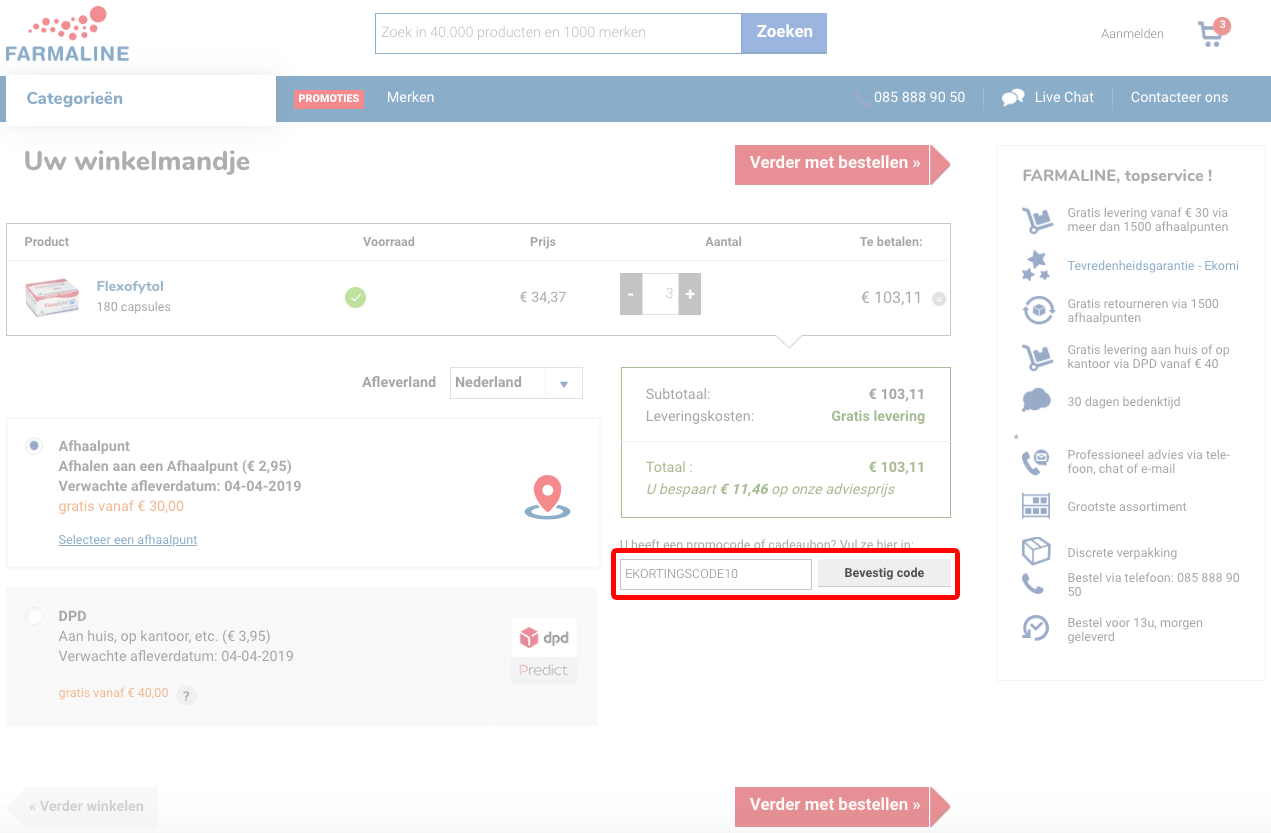Click the Discrete verpakking box icon

coord(1036,551)
